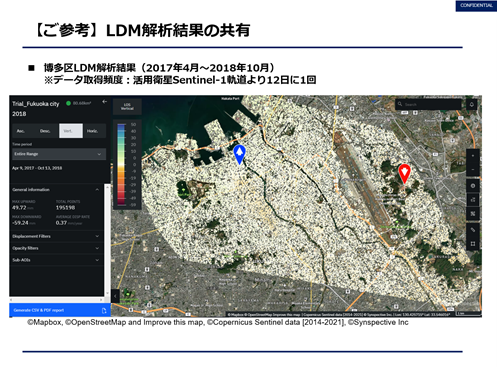Screen dimensions: 497x367
Task: Click the blue map pin marker
Action: pos(239,154)
